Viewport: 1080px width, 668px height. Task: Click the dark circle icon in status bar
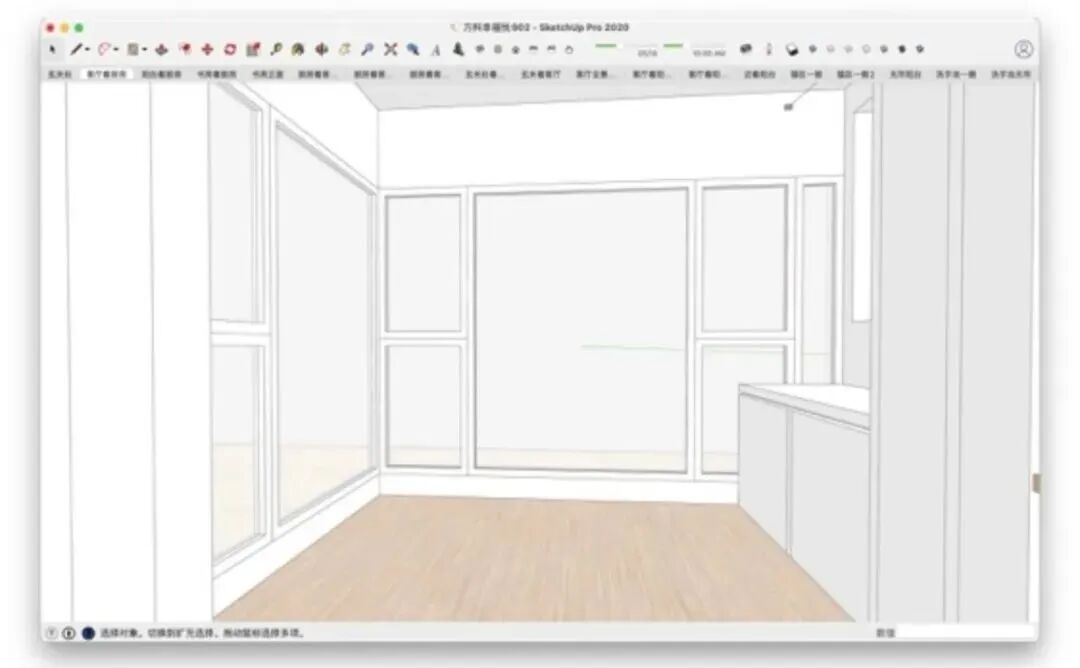87,633
